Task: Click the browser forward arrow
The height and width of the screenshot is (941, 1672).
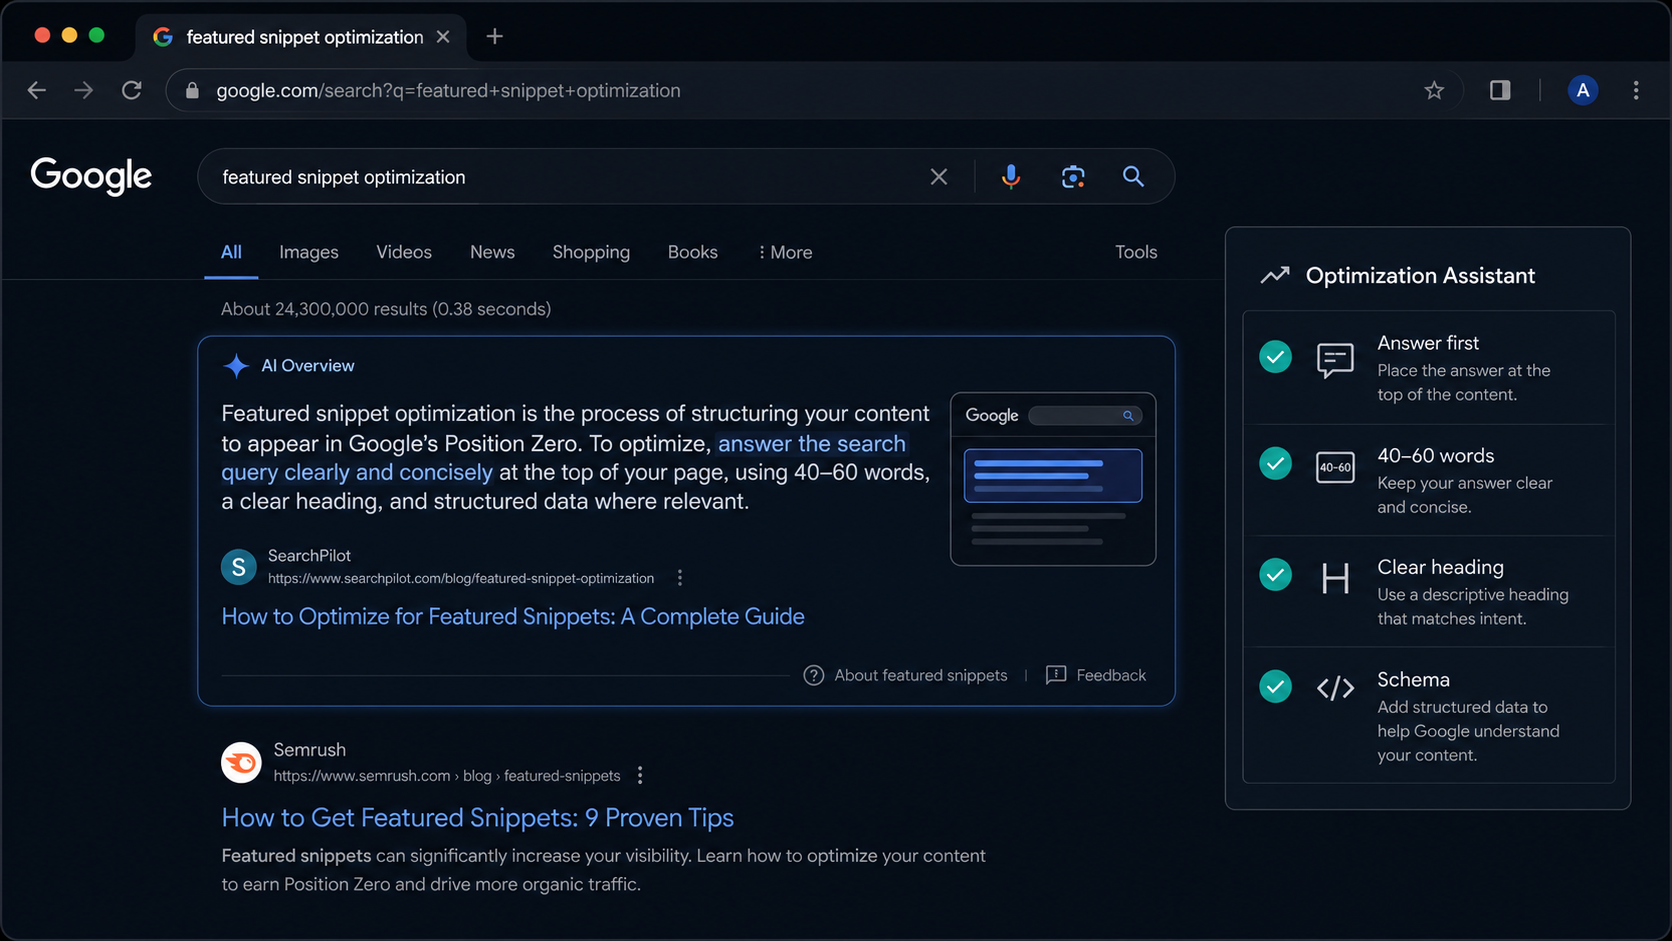Action: [x=84, y=90]
